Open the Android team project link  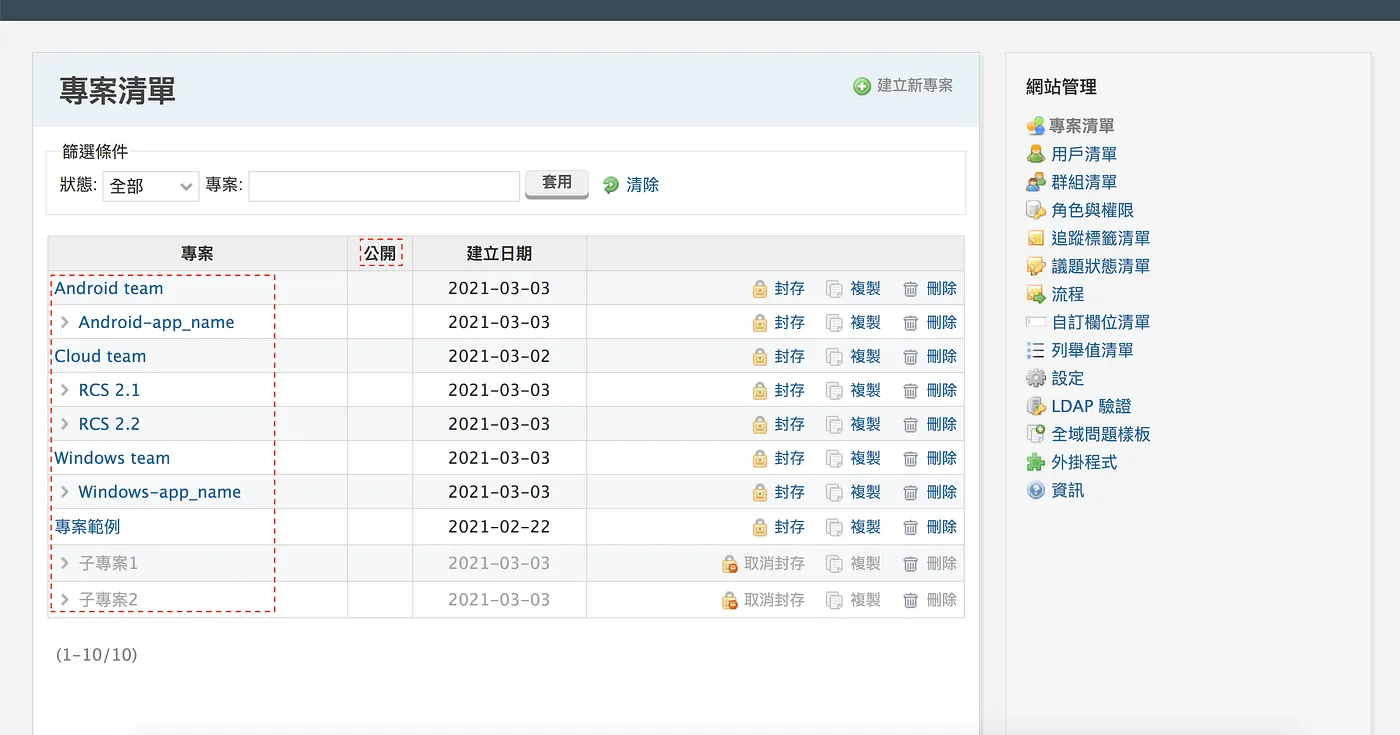click(x=109, y=289)
